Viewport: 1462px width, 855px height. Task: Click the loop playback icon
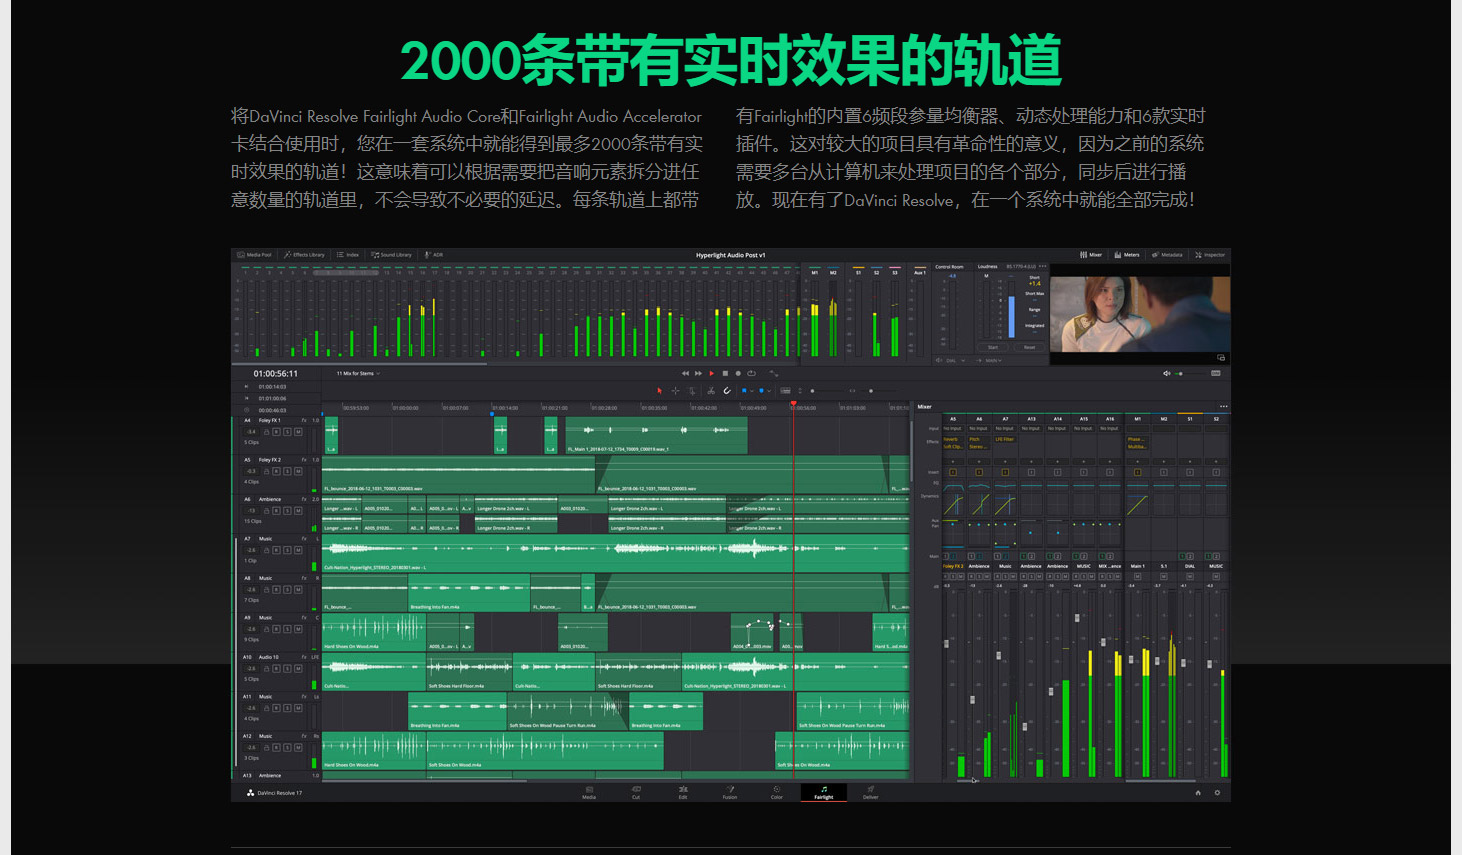pos(751,374)
